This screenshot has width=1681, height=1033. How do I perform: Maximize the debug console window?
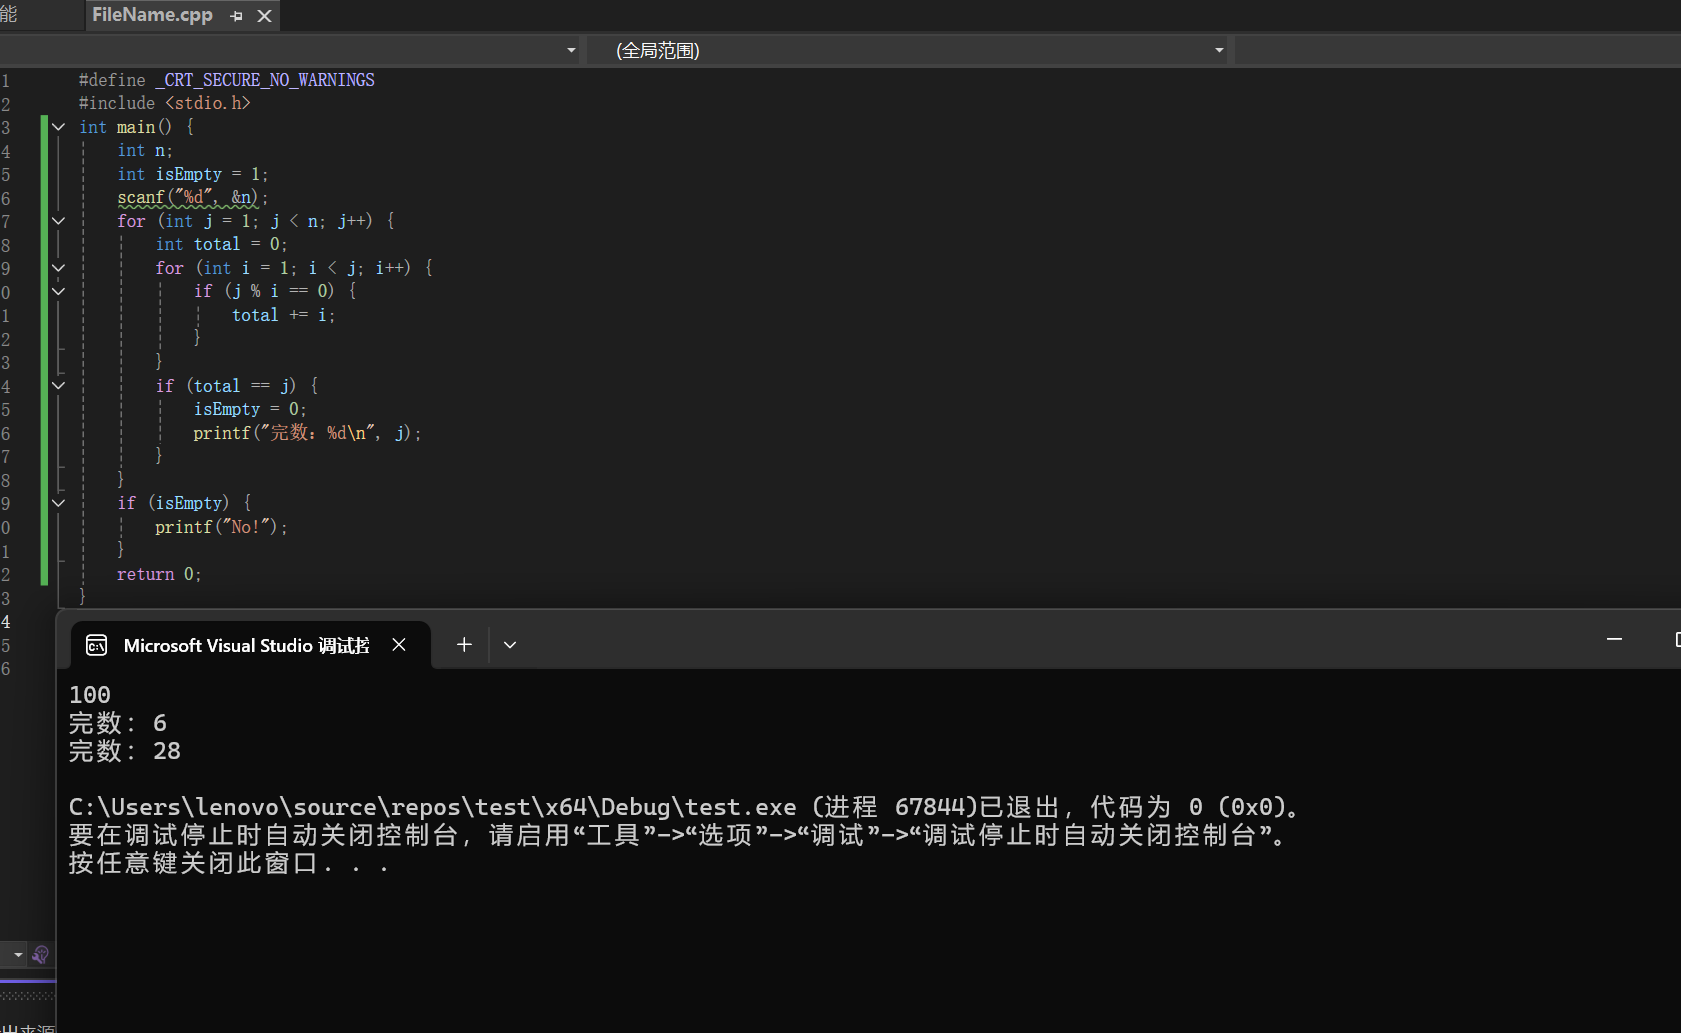[1677, 640]
